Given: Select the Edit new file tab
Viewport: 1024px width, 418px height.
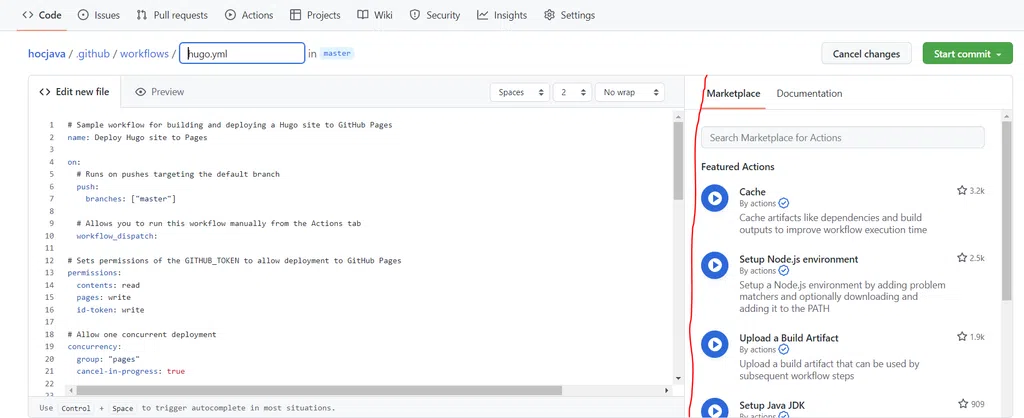Looking at the screenshot, I should click(x=74, y=92).
